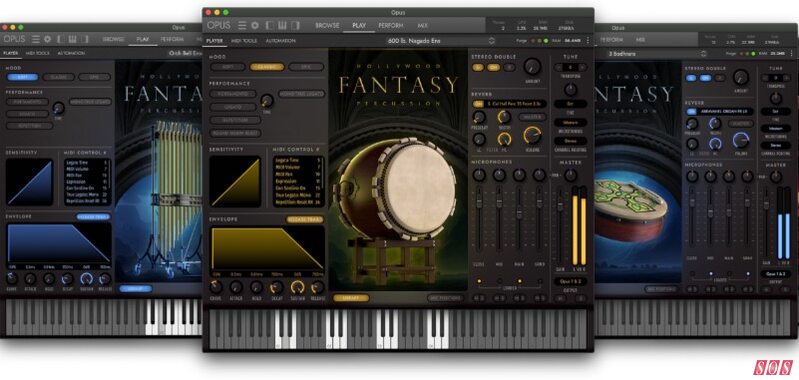Click the Mic Positions button in front window
The height and width of the screenshot is (380, 799).
pos(445,298)
